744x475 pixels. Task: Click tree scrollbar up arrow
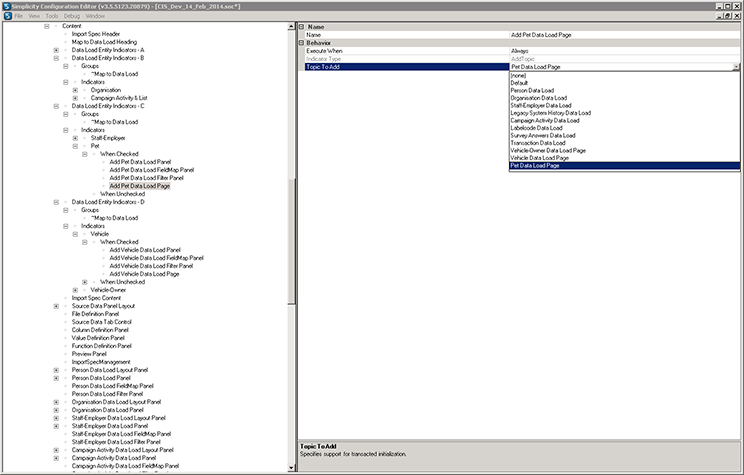click(291, 27)
